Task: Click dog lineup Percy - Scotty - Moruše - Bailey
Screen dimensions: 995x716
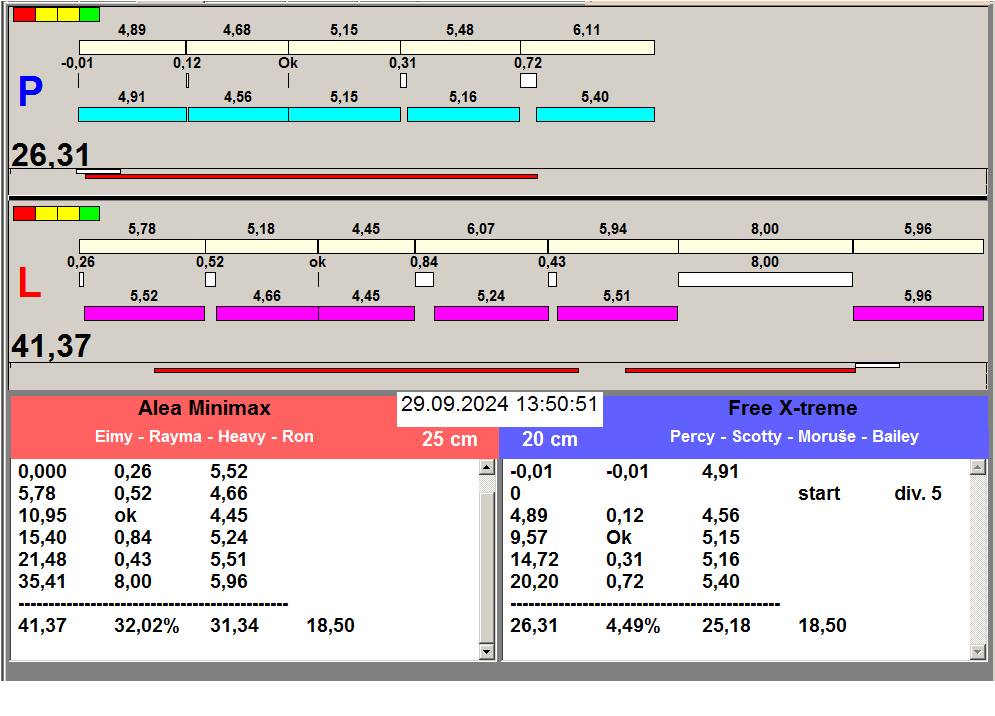Action: tap(794, 437)
